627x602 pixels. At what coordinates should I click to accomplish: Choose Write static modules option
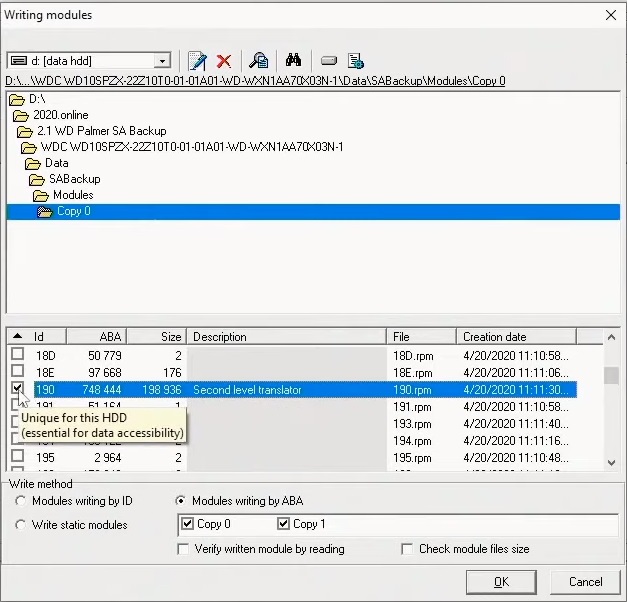tap(21, 524)
